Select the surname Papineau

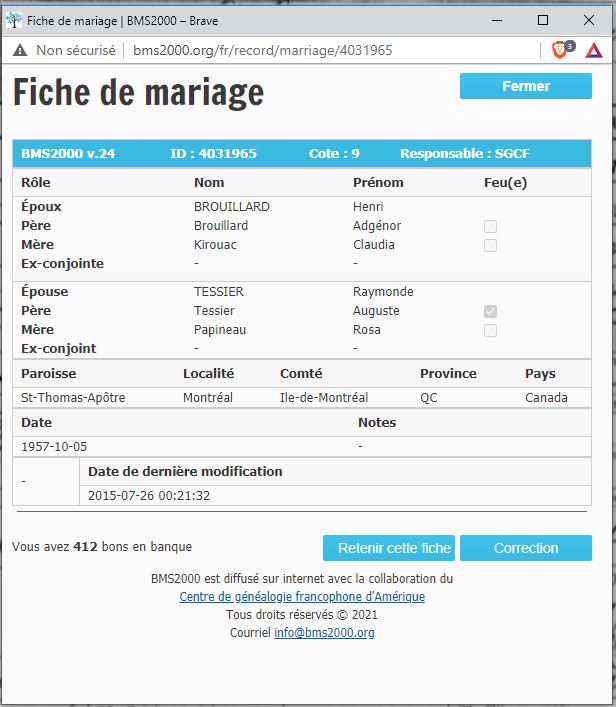[220, 330]
